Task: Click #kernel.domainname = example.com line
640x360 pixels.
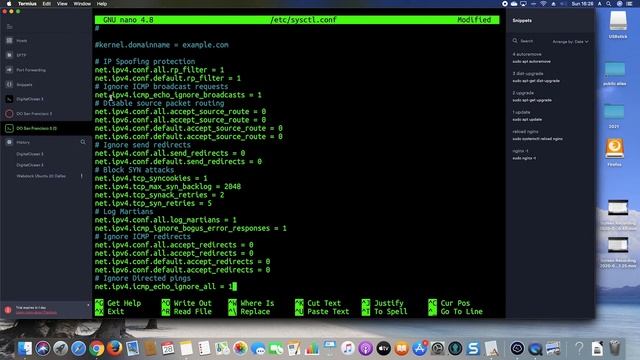Action: (x=162, y=45)
